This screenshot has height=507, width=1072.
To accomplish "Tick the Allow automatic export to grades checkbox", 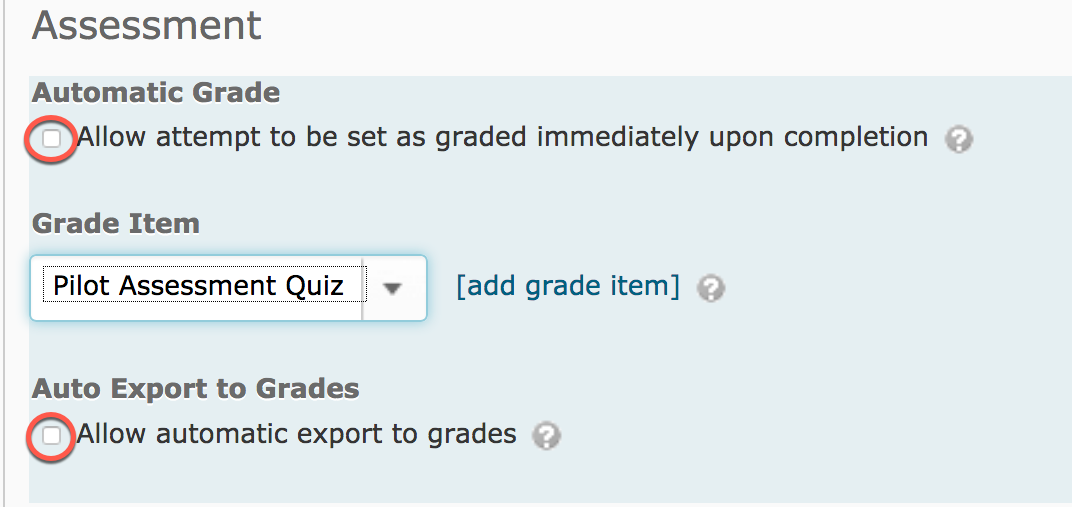I will point(51,435).
